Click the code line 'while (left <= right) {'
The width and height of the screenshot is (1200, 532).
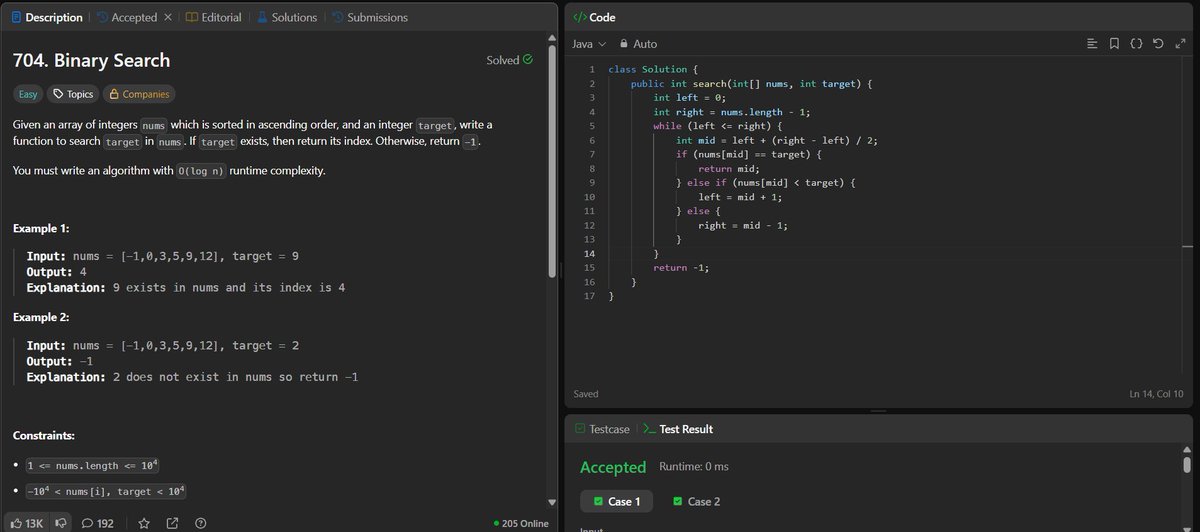tap(716, 126)
